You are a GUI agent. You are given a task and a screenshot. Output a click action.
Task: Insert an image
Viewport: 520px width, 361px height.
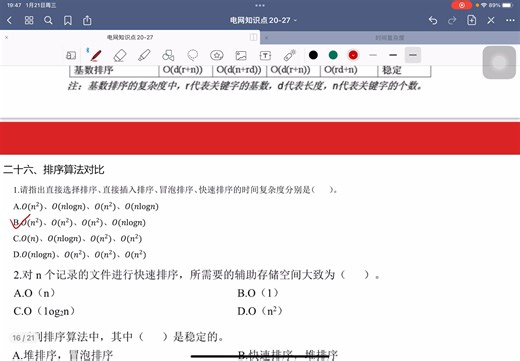coord(241,55)
